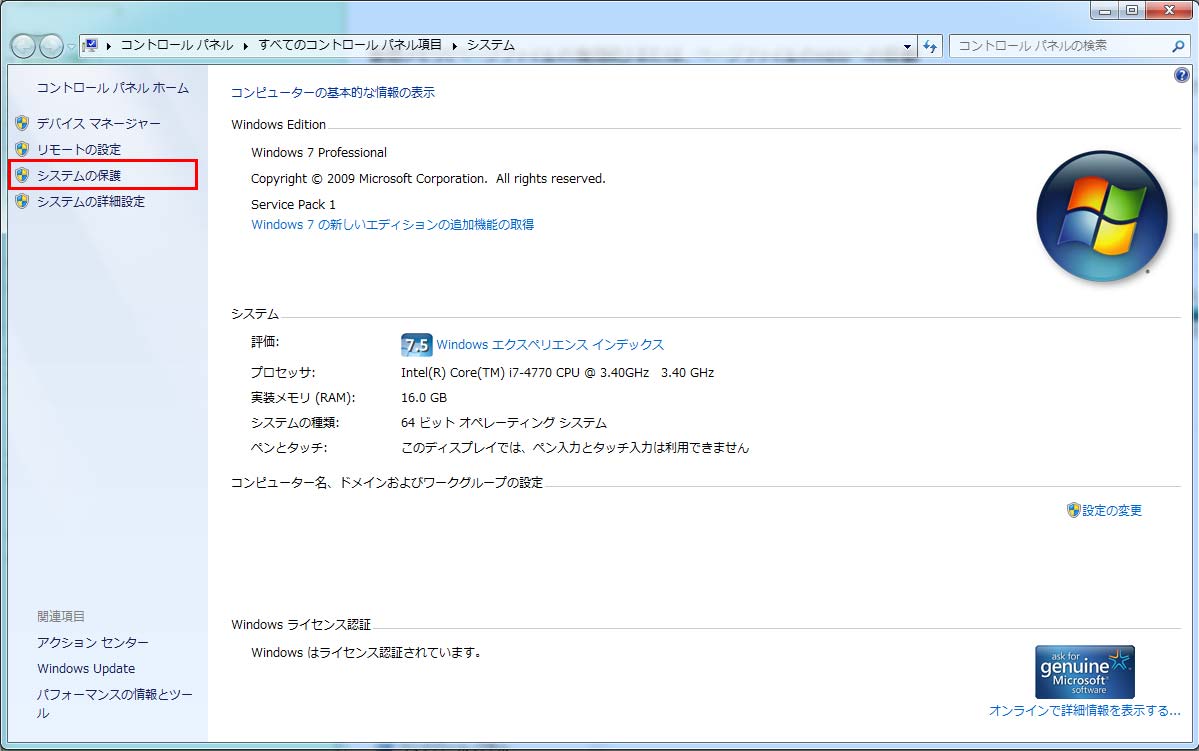The image size is (1199, 751).
Task: Click オンラインで詳細情報を表示する link
Action: tap(1084, 710)
